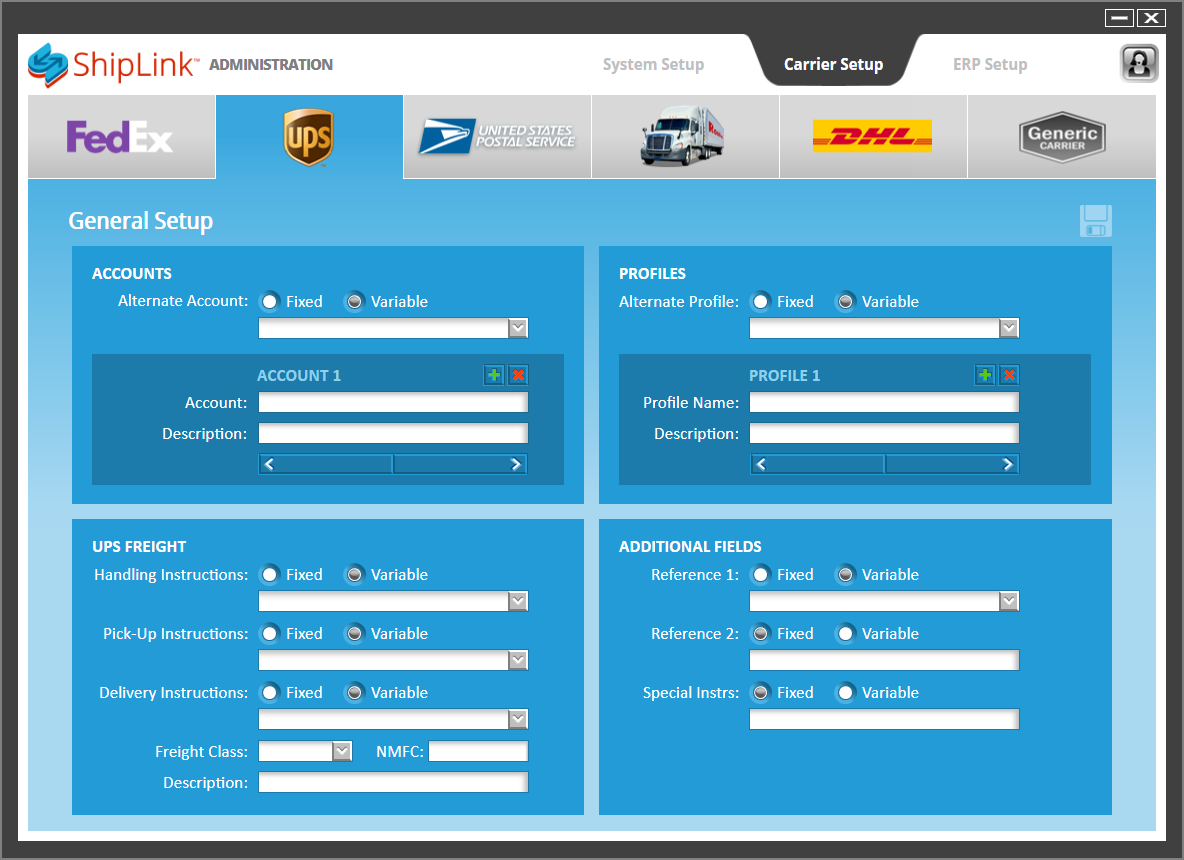Select Fixed for Special Instrs
The height and width of the screenshot is (860, 1184).
tap(760, 693)
